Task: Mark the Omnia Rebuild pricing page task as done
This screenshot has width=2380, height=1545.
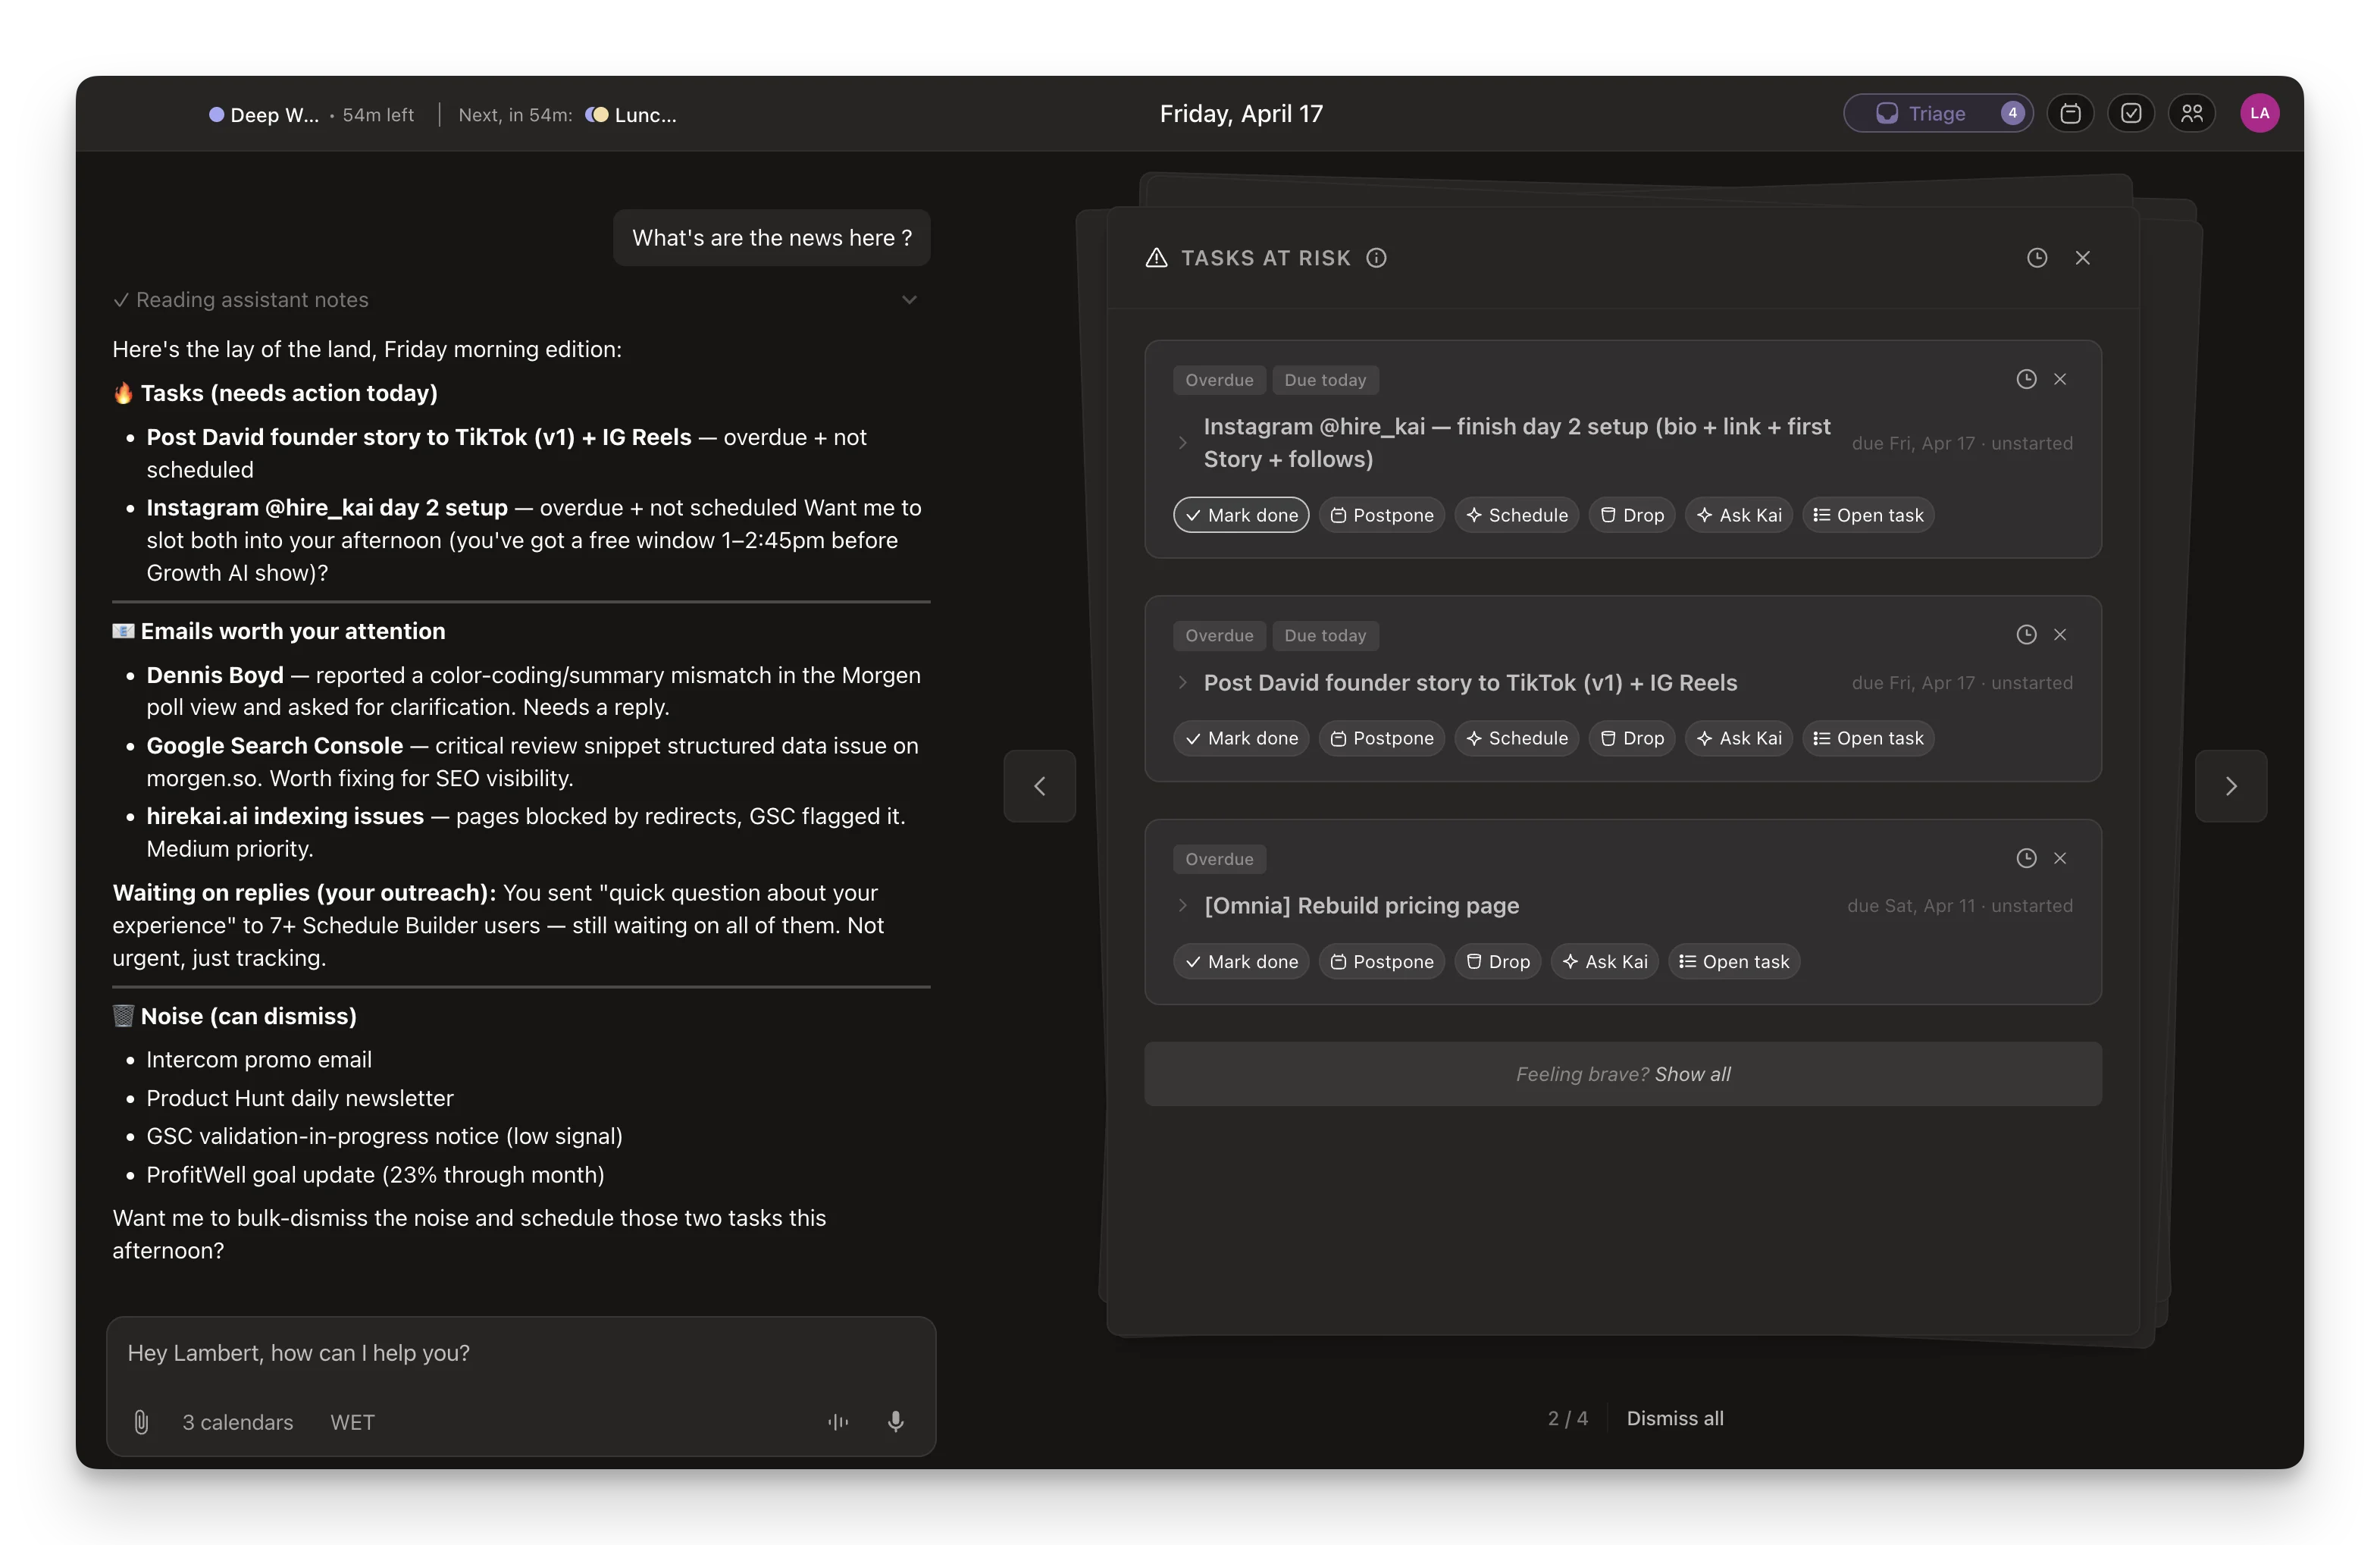Action: (1241, 961)
